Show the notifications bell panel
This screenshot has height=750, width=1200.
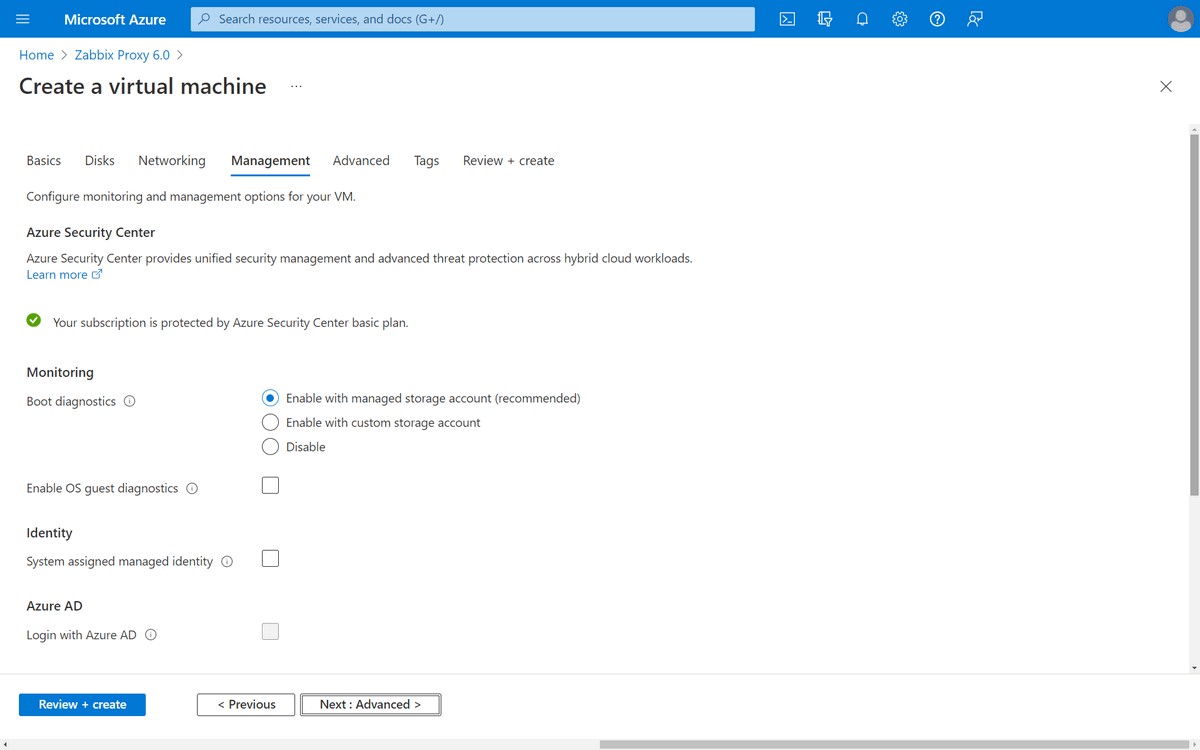(862, 19)
